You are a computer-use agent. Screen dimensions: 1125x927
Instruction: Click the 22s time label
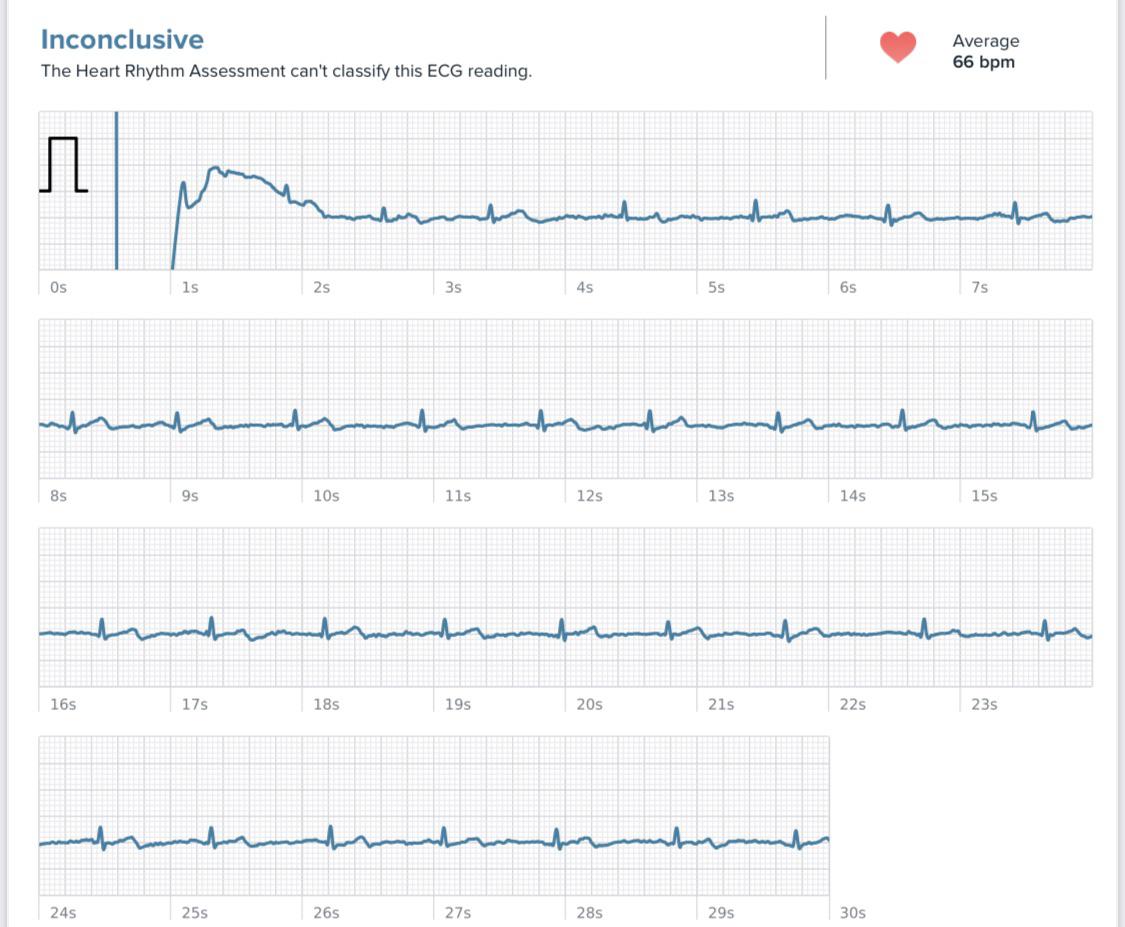(x=852, y=705)
